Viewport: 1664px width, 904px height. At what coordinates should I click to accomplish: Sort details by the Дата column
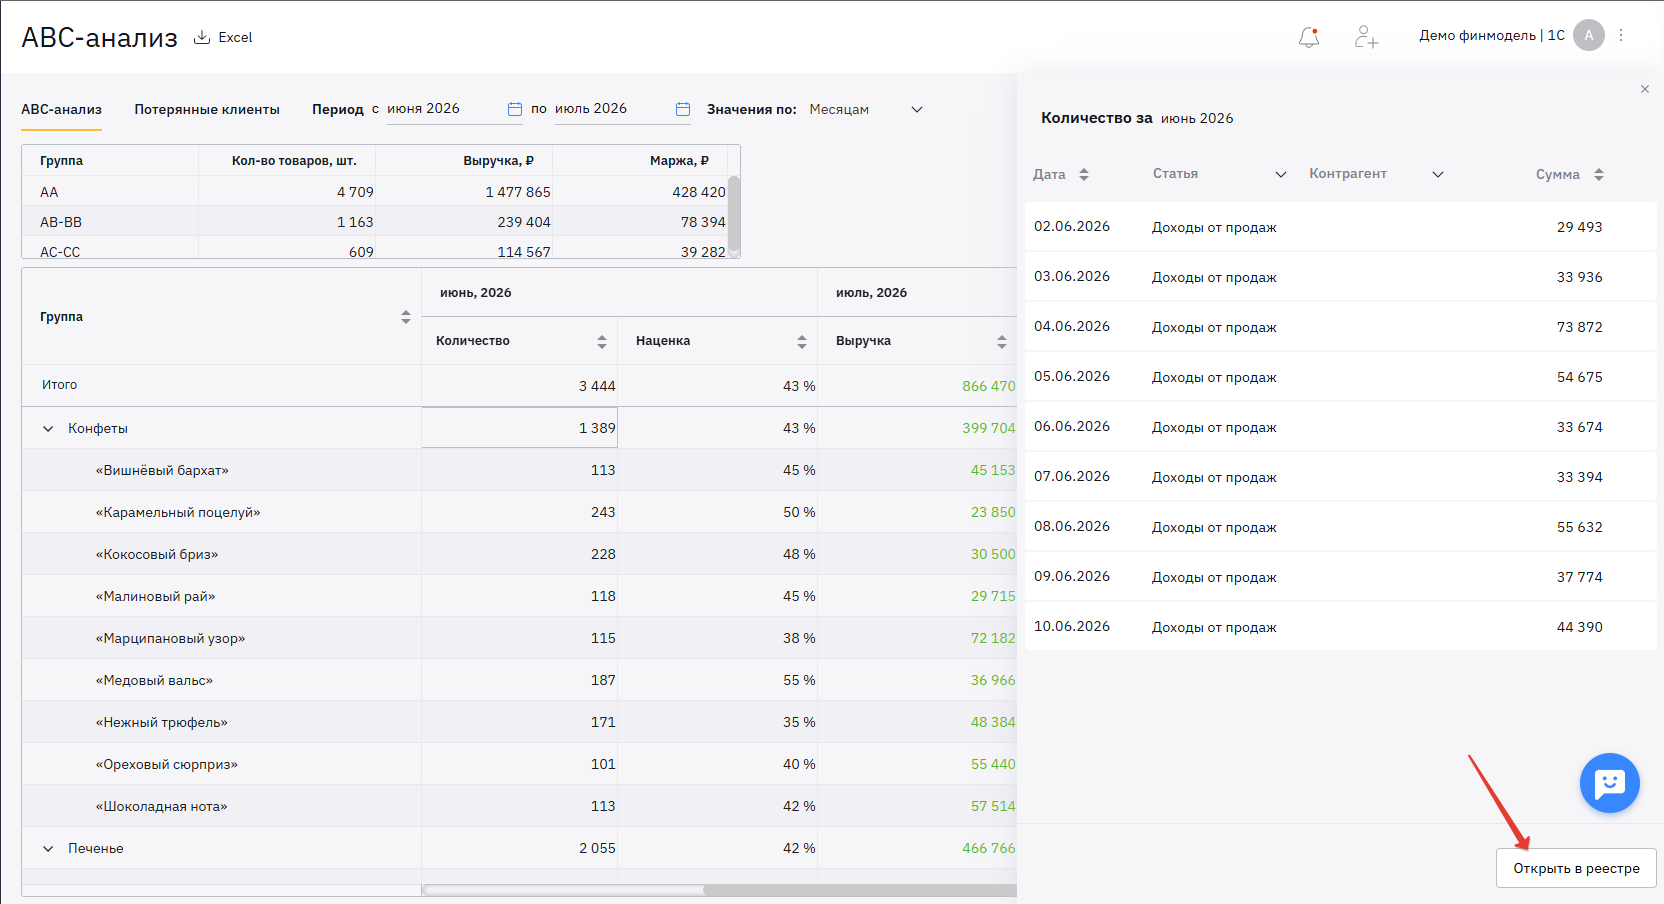point(1084,174)
